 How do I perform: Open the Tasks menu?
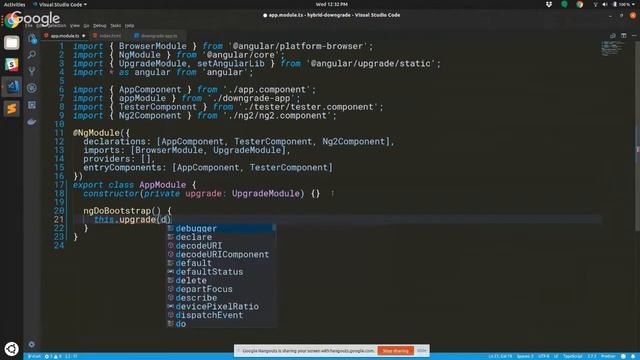(x=116, y=26)
